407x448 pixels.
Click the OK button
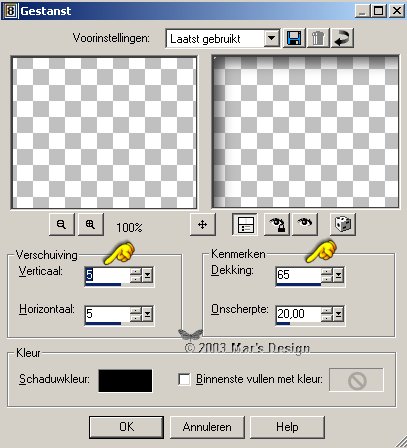point(126,427)
